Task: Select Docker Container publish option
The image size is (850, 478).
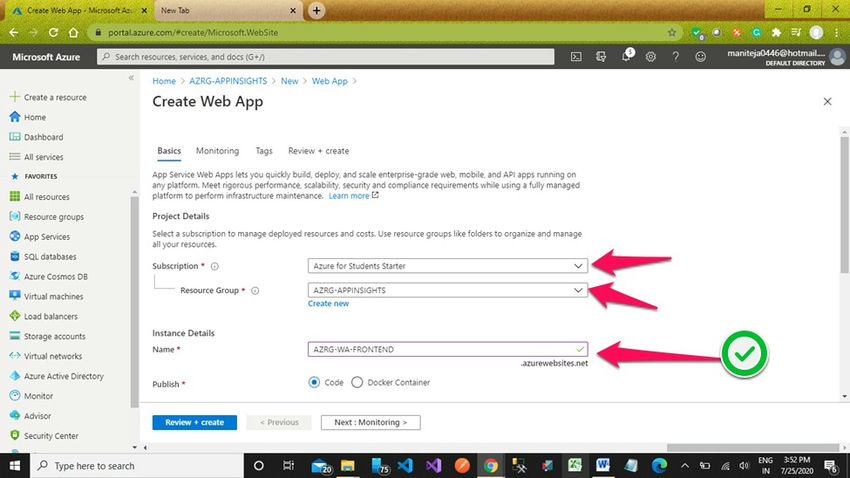Action: (x=357, y=382)
